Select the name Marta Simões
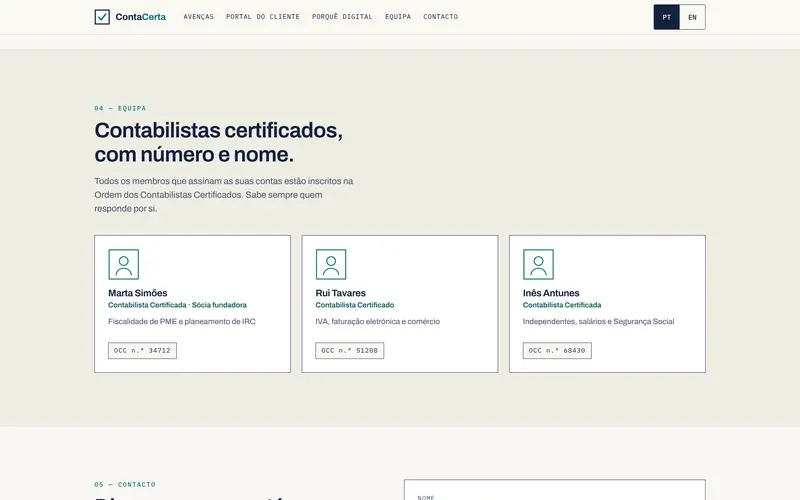 (x=138, y=293)
